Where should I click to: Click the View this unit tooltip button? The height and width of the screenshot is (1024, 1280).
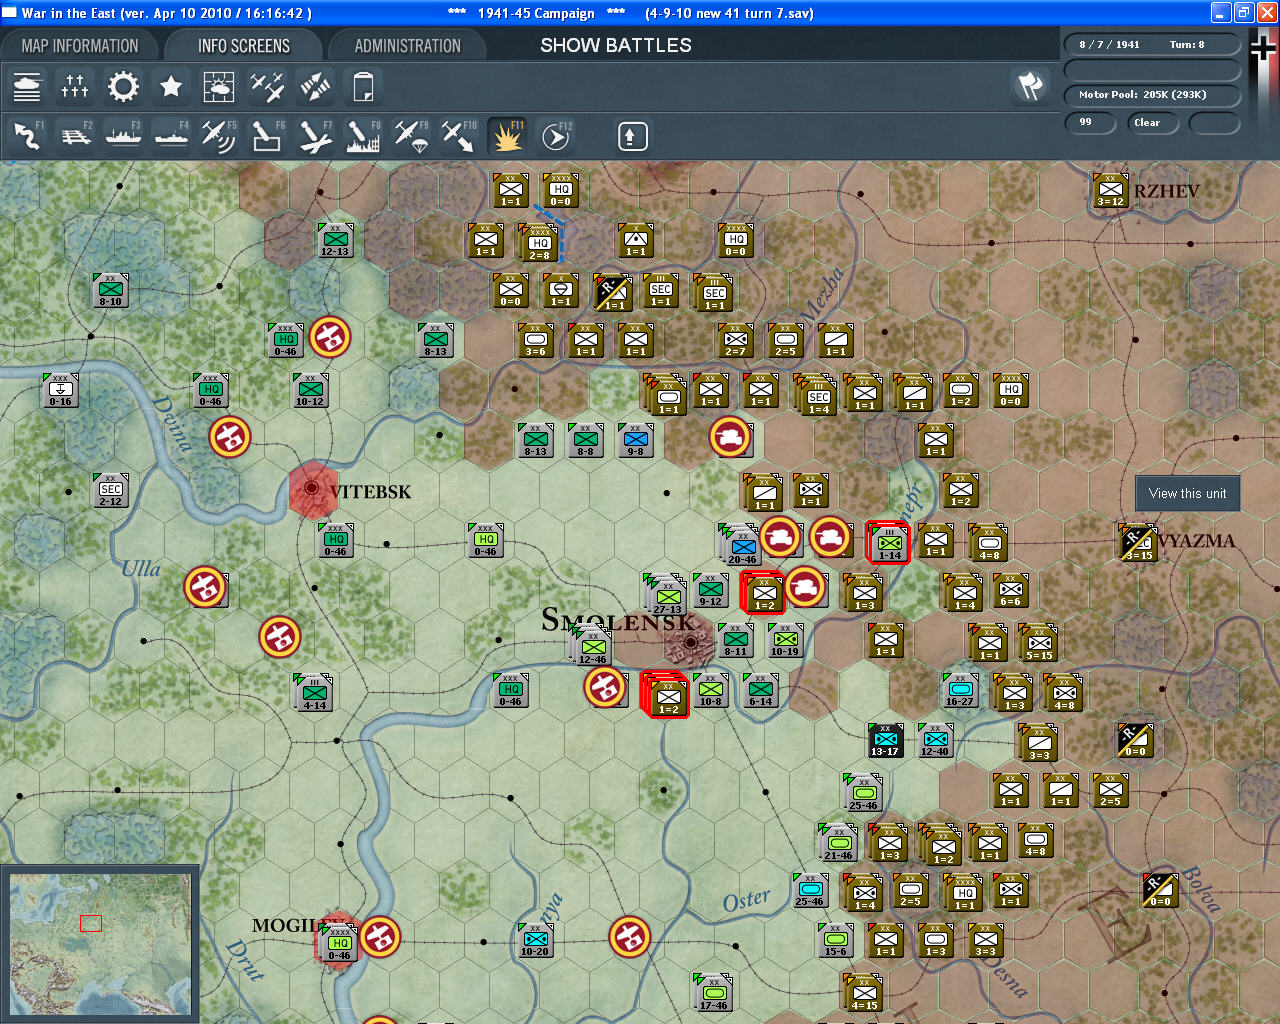1187,493
